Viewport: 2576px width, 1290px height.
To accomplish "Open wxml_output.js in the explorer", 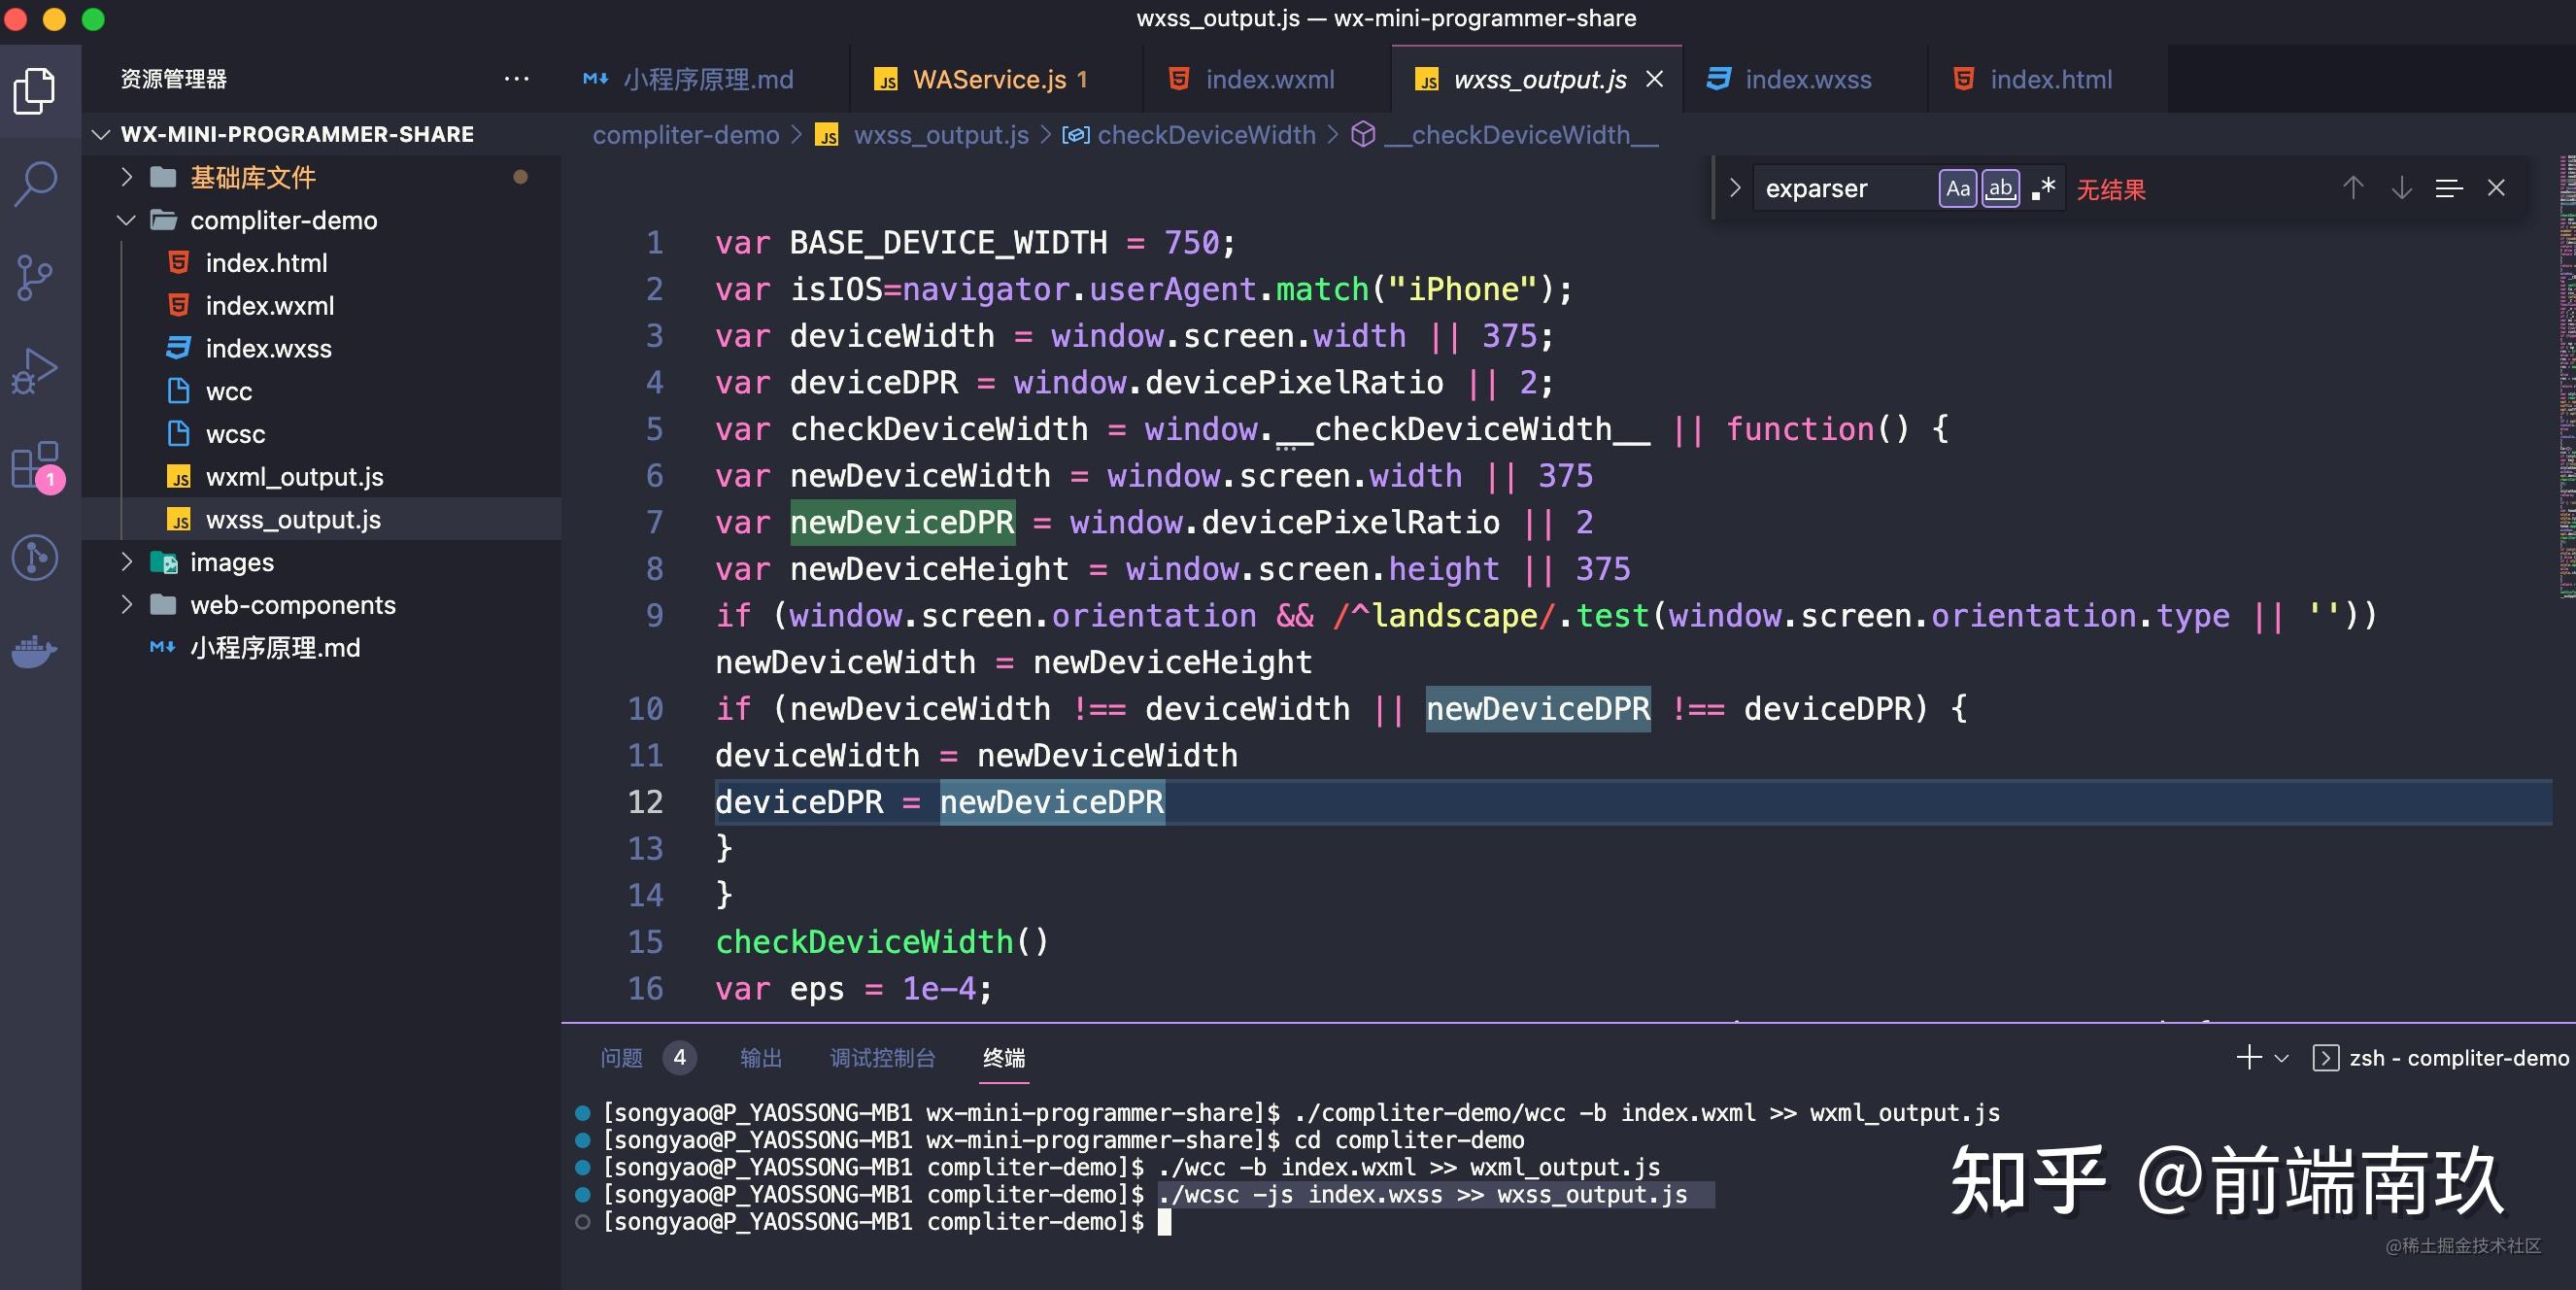I will tap(294, 477).
